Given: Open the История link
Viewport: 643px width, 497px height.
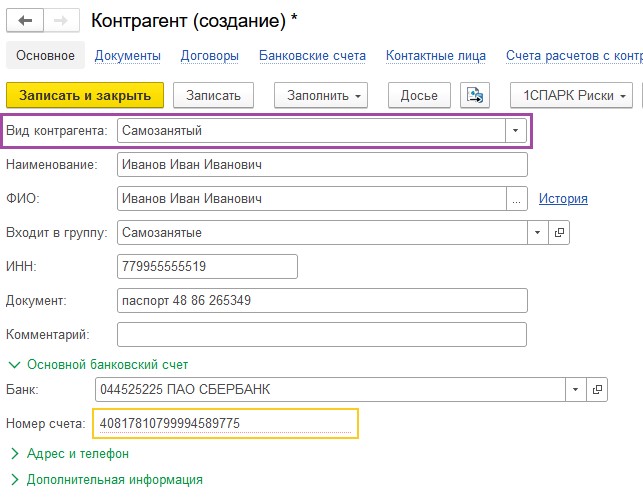Looking at the screenshot, I should click(x=563, y=198).
